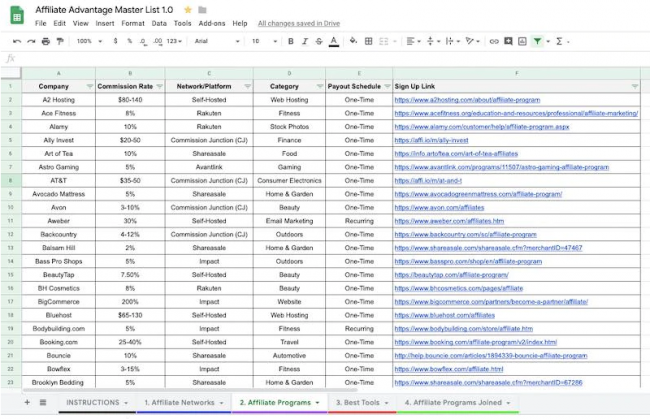Switch to the INSTRUCTIONS sheet tab
This screenshot has height=419, width=650.
point(97,402)
